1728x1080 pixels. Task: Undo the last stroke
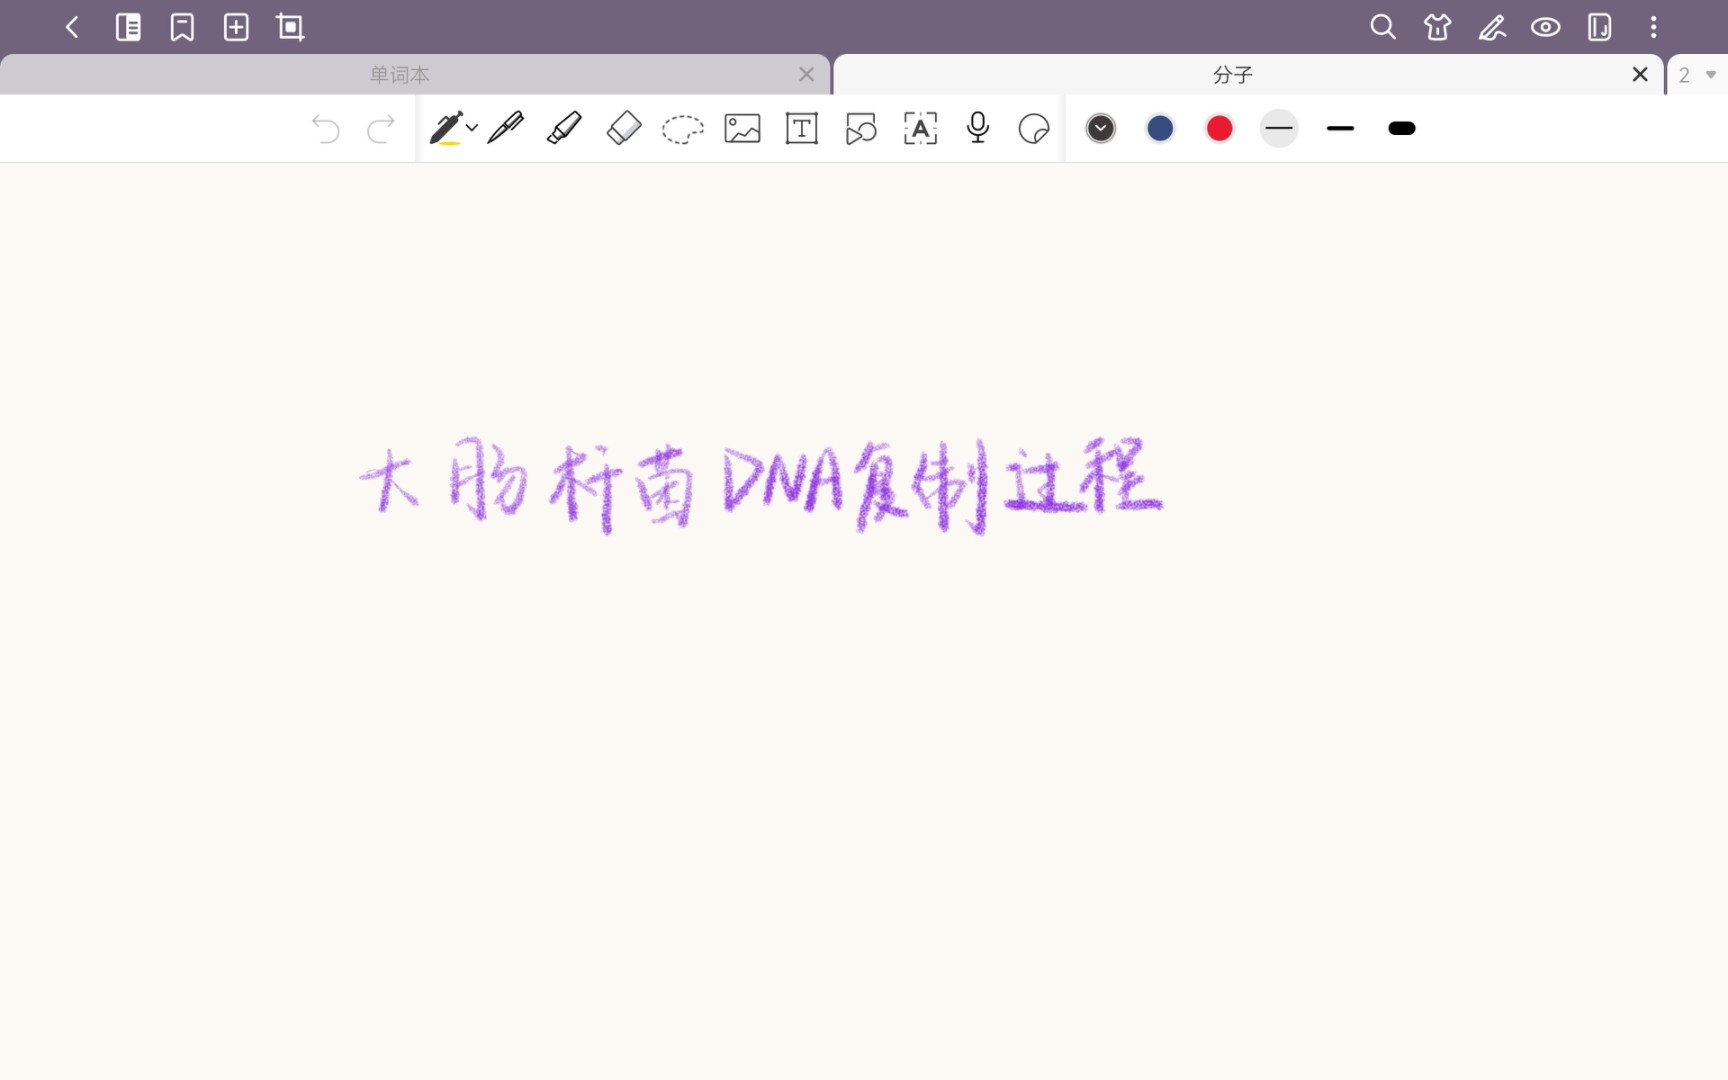(x=325, y=129)
